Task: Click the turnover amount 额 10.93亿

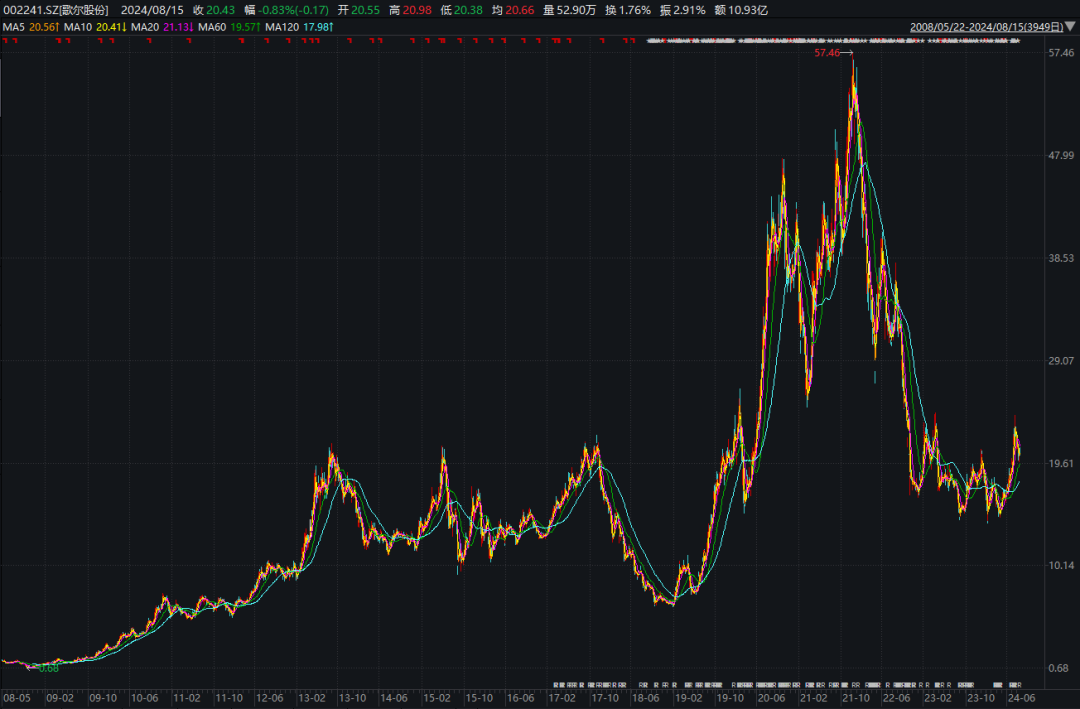Action: pos(741,10)
